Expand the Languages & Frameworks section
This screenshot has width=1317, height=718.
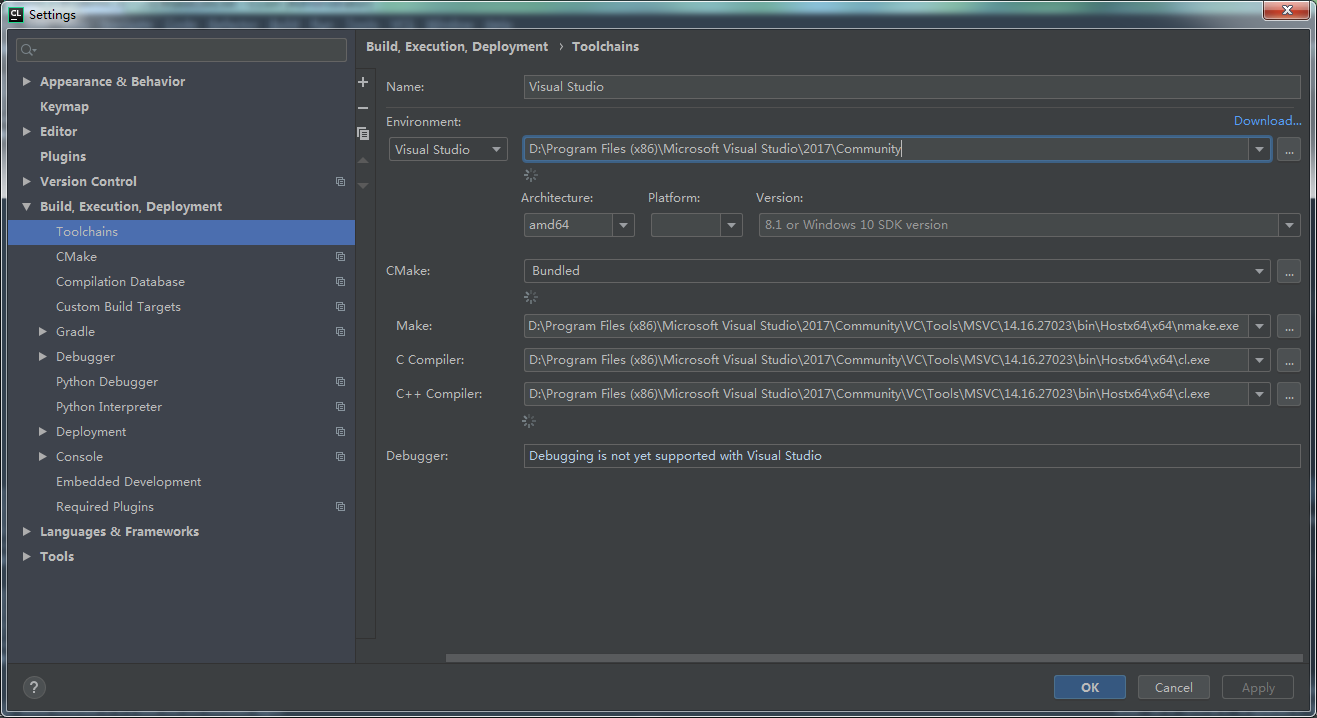coord(26,531)
